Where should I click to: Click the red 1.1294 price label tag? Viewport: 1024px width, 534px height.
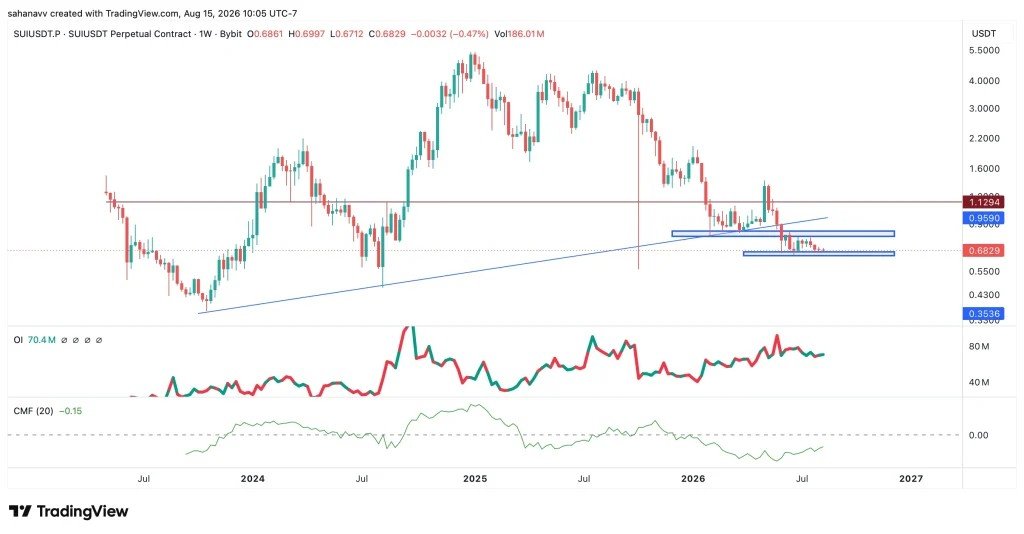[983, 202]
